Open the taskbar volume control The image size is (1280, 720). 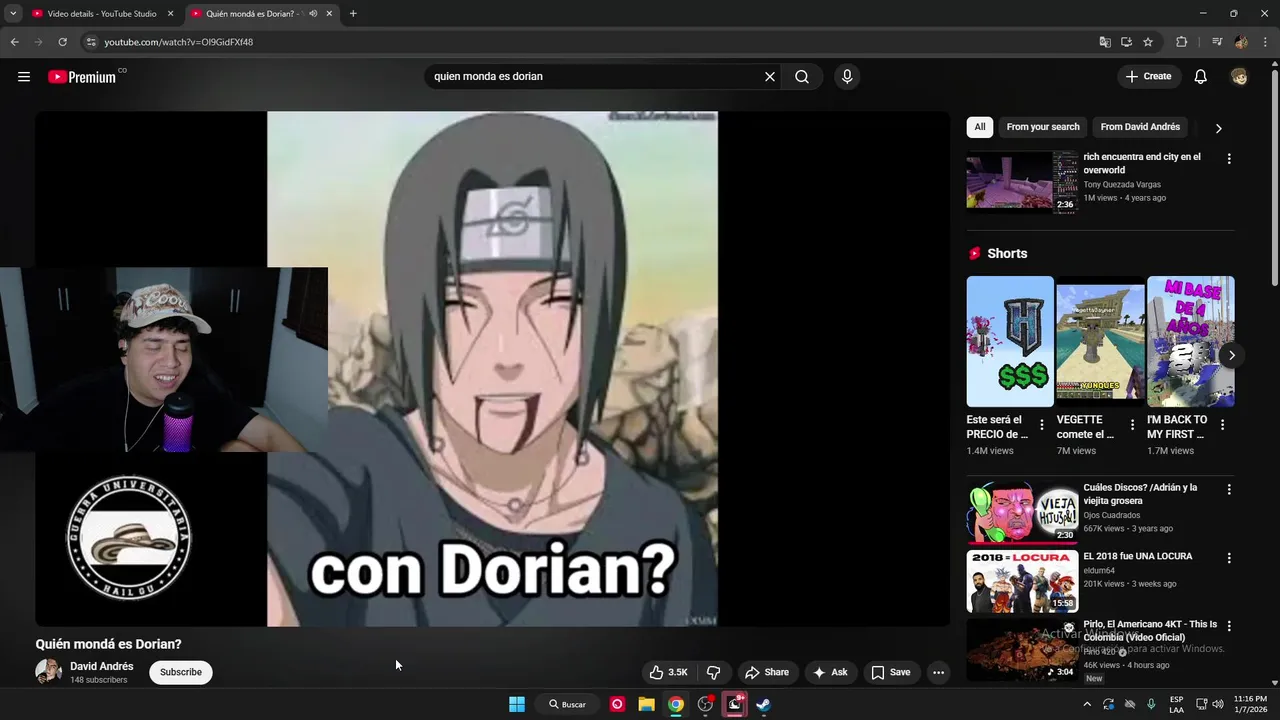tap(1218, 704)
